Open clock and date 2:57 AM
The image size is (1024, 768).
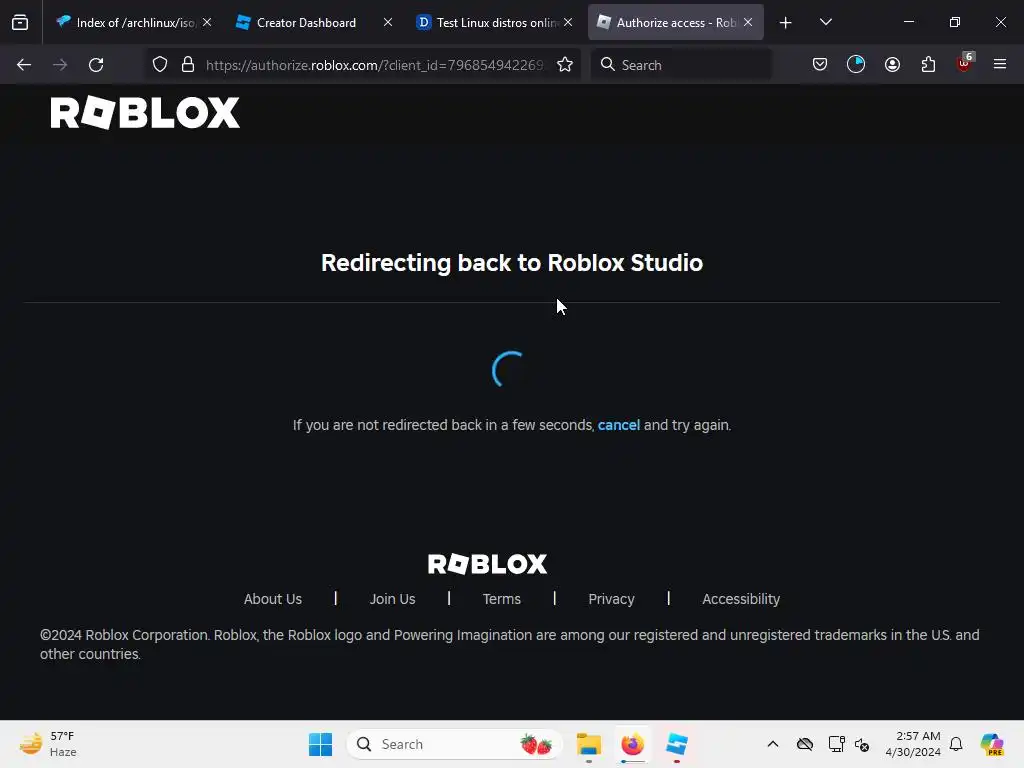point(913,744)
